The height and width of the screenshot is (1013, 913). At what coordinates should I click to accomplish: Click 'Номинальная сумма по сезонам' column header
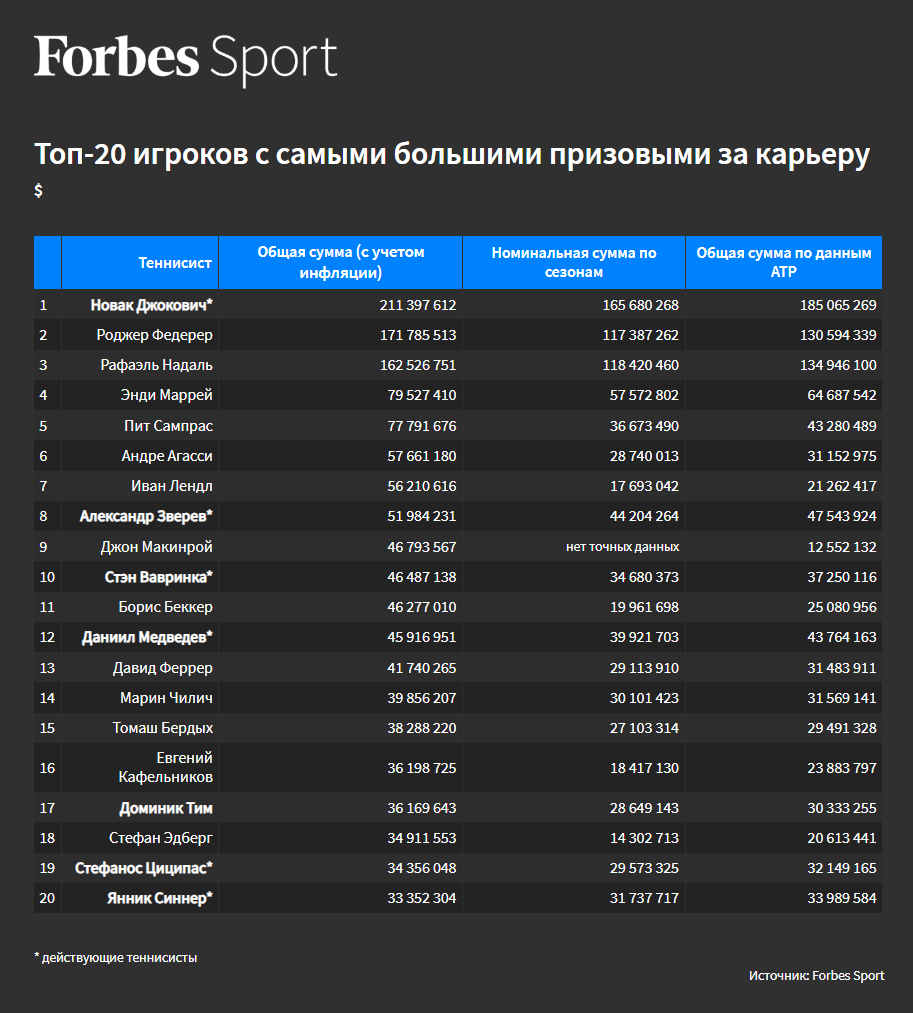(x=573, y=262)
